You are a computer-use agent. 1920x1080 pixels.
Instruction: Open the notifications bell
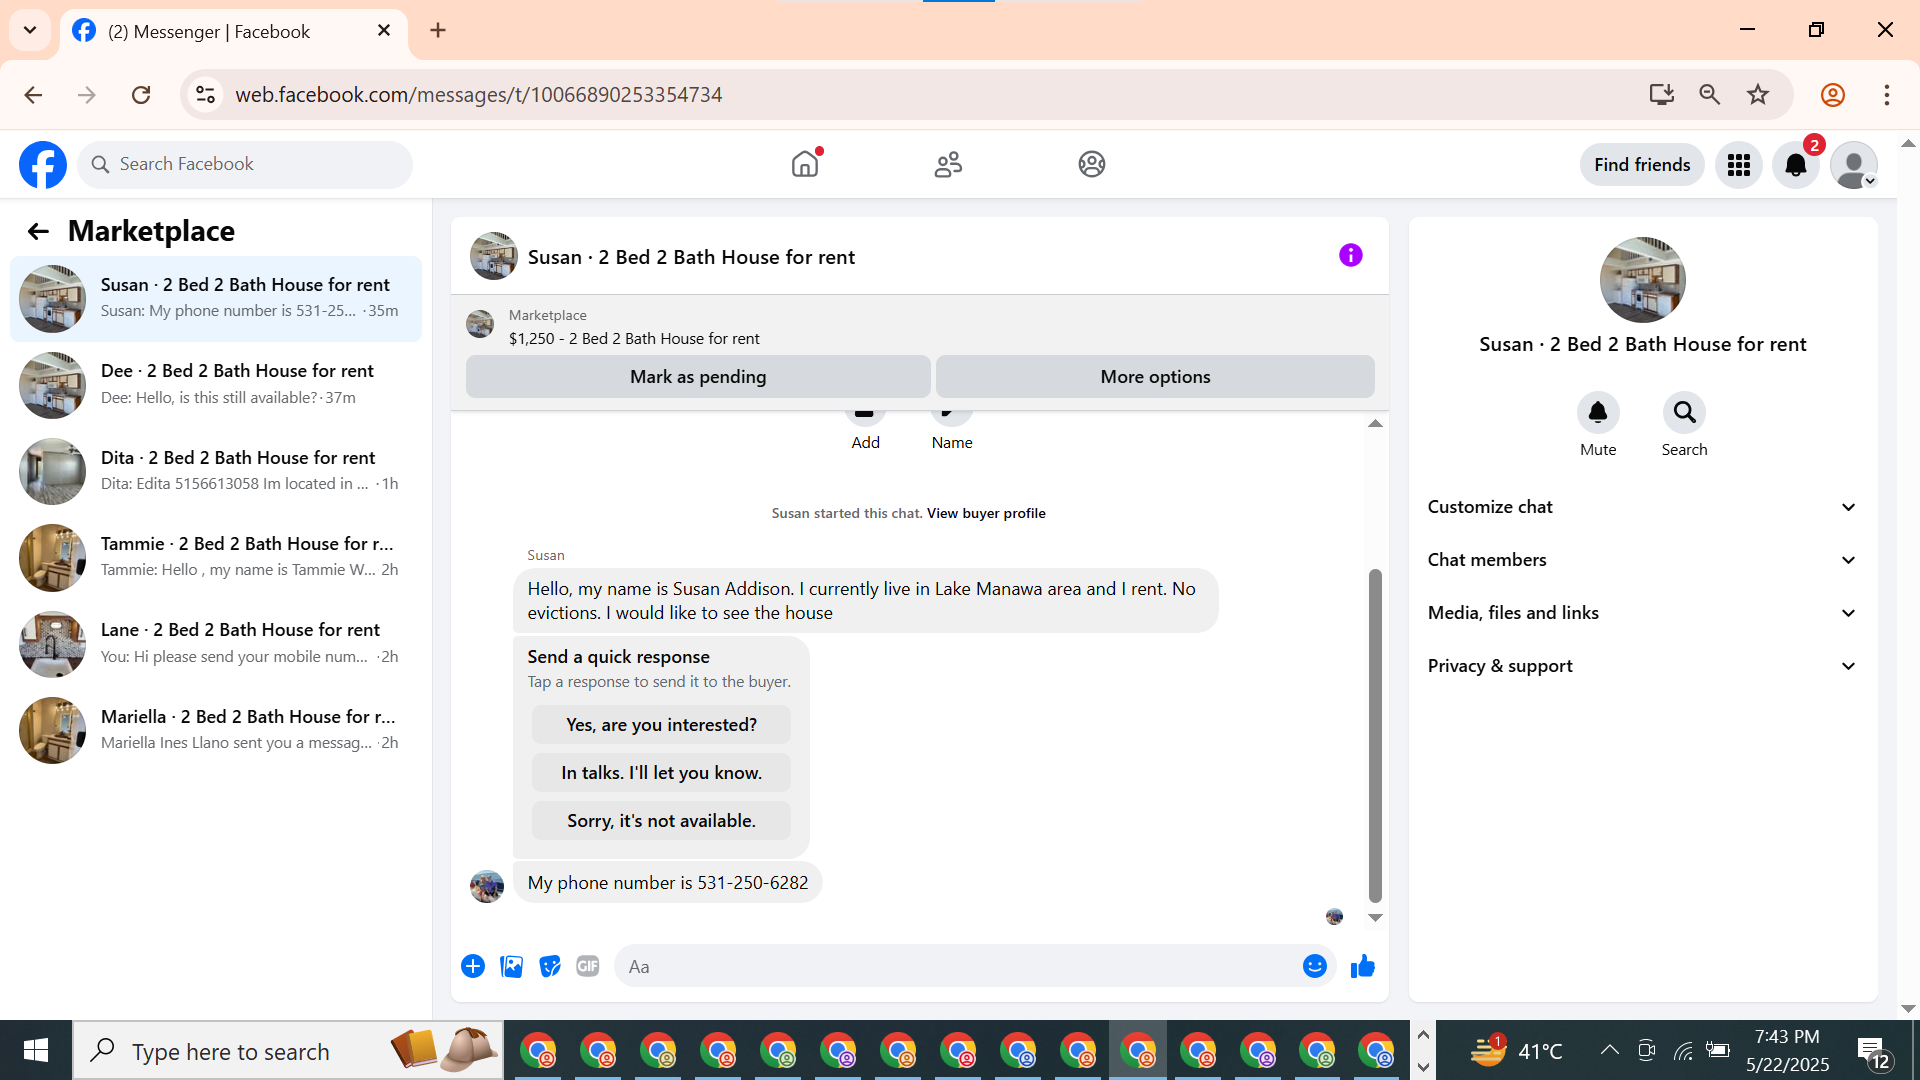point(1796,165)
